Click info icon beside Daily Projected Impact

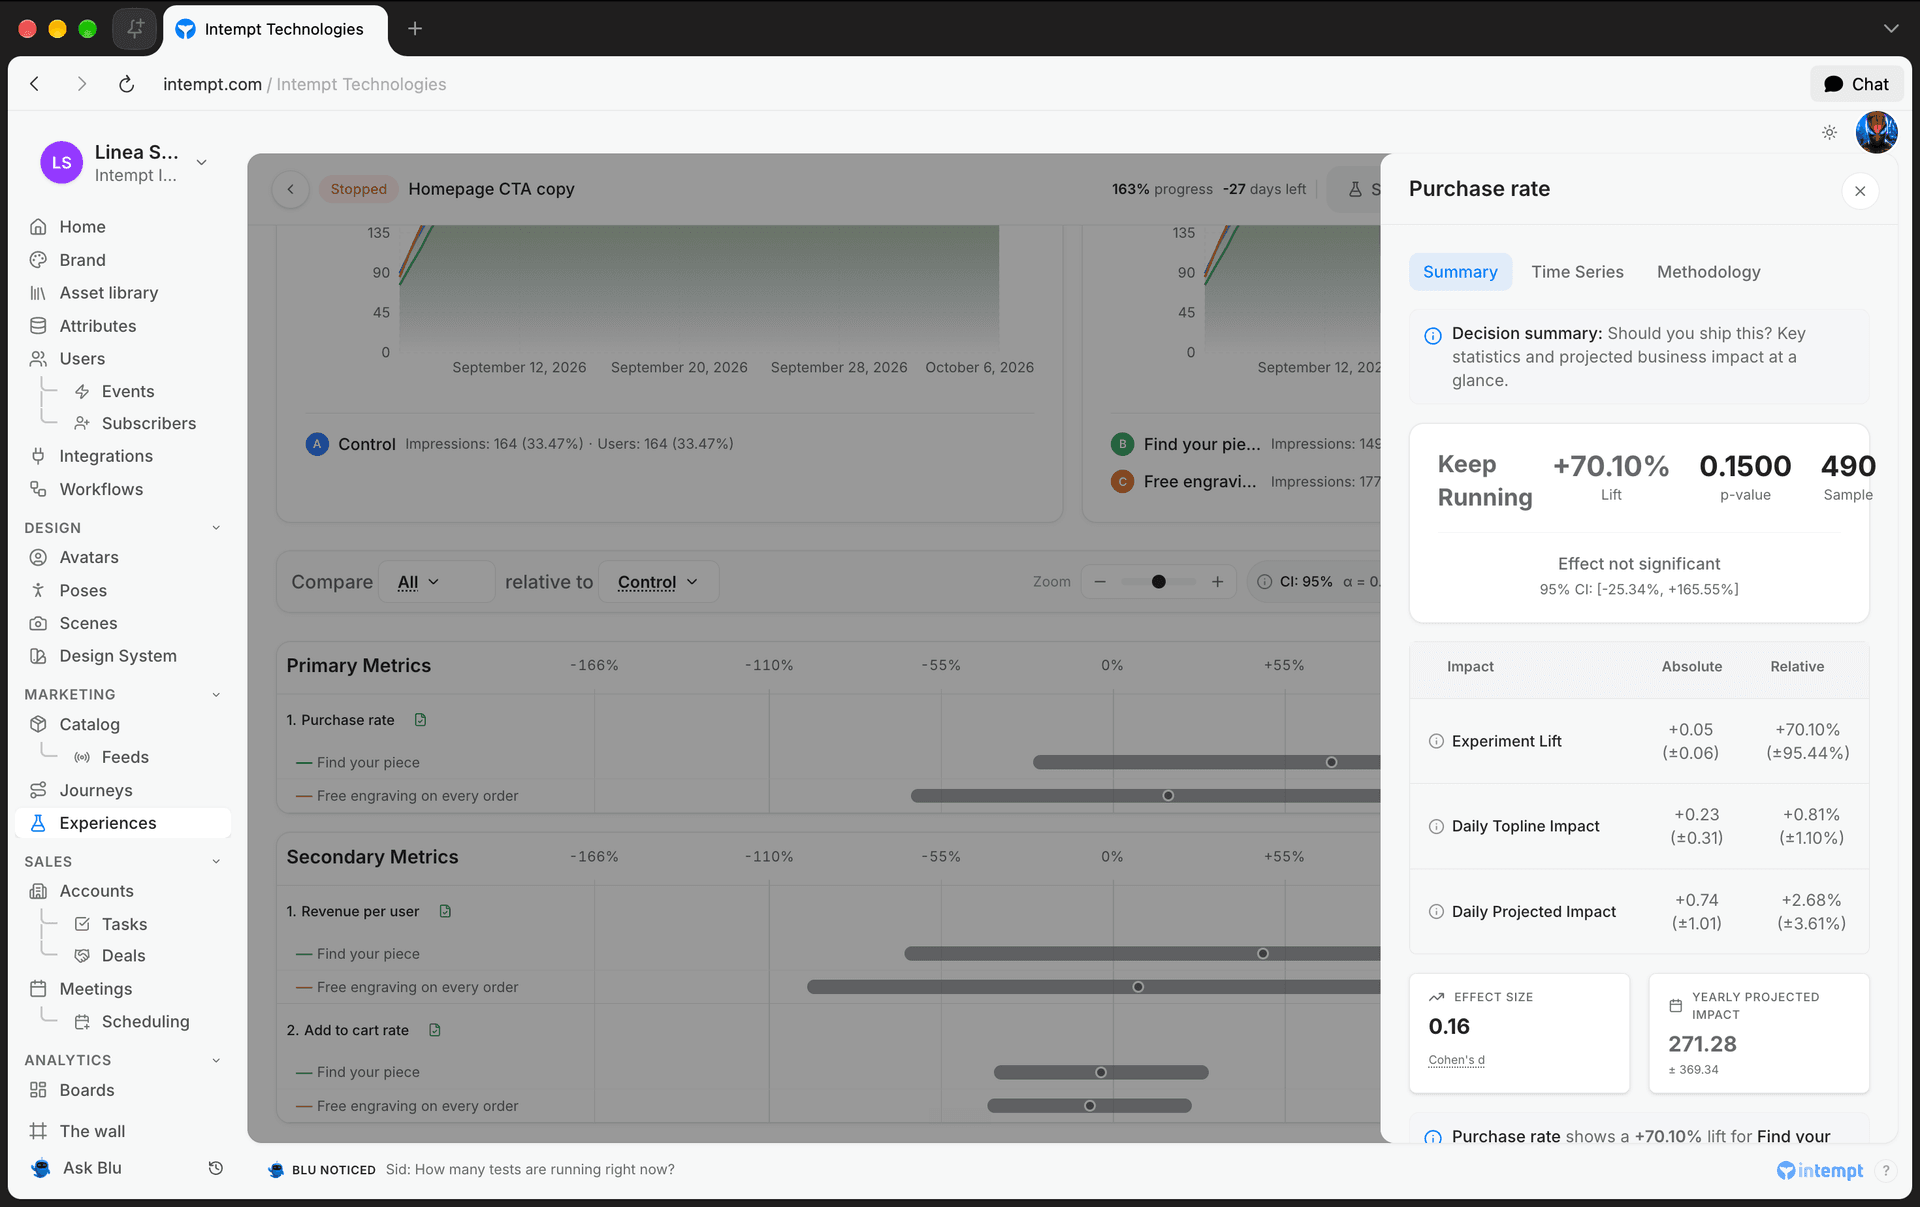1436,912
